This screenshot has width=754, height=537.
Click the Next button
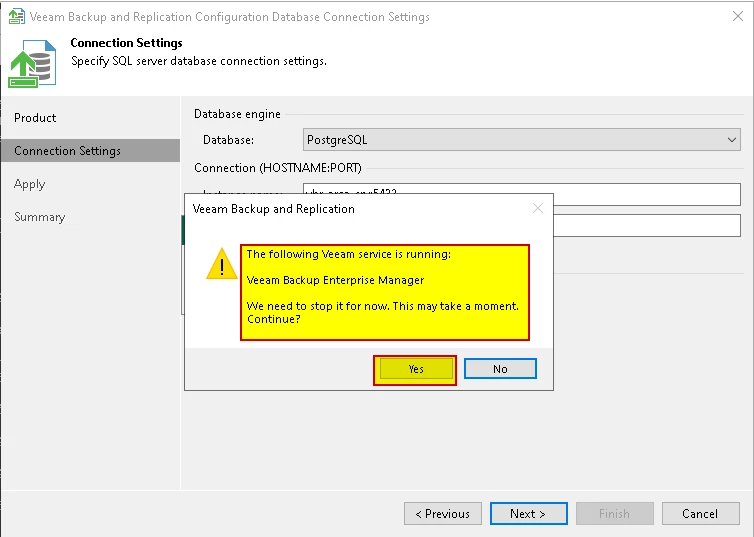point(528,514)
